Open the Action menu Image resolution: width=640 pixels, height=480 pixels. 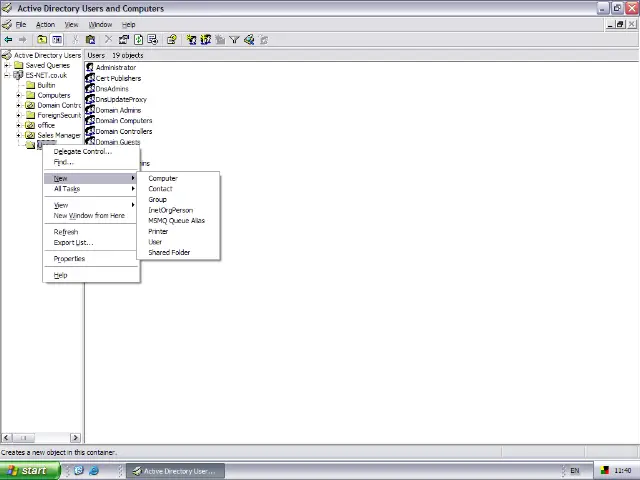45,24
